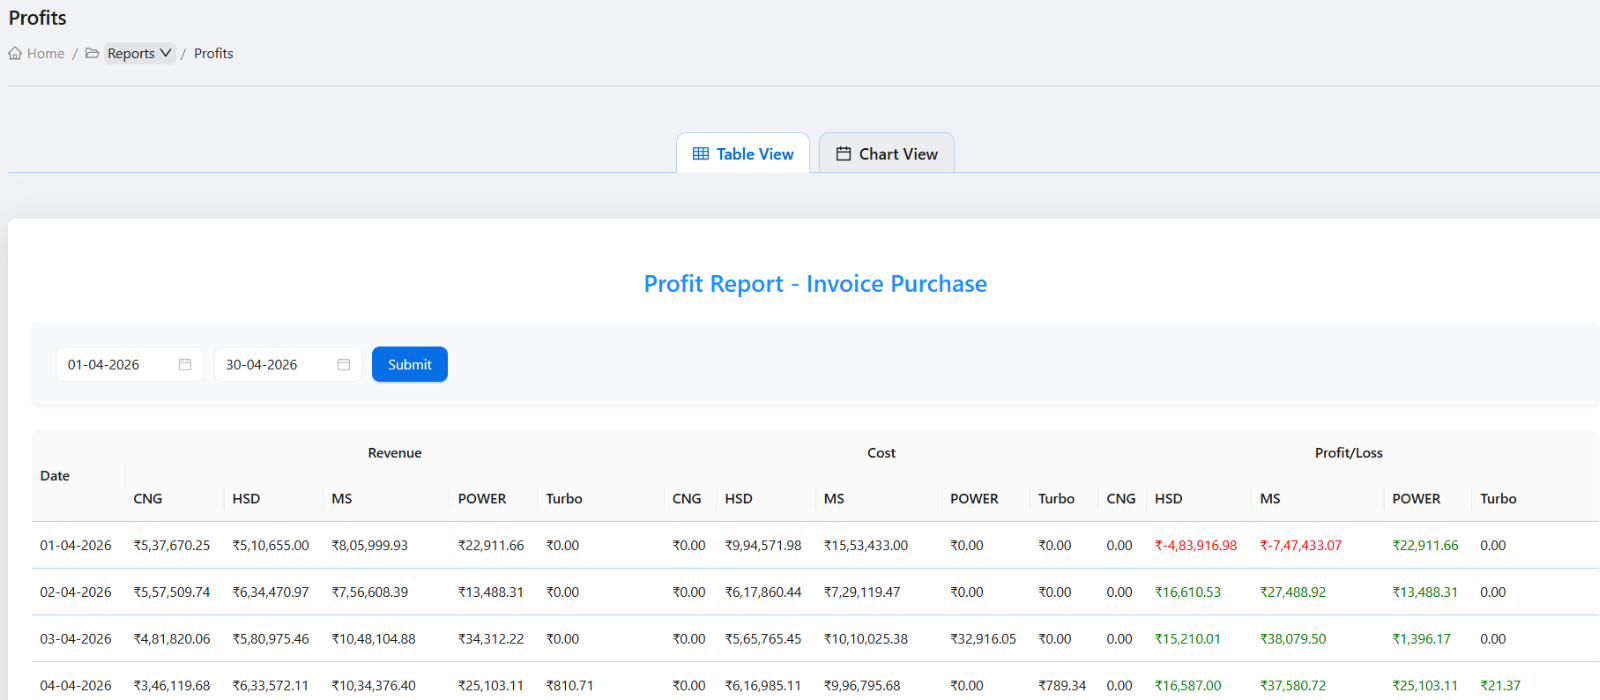Click CNG revenue value ₹5,37,670.25
The image size is (1600, 700).
click(172, 545)
